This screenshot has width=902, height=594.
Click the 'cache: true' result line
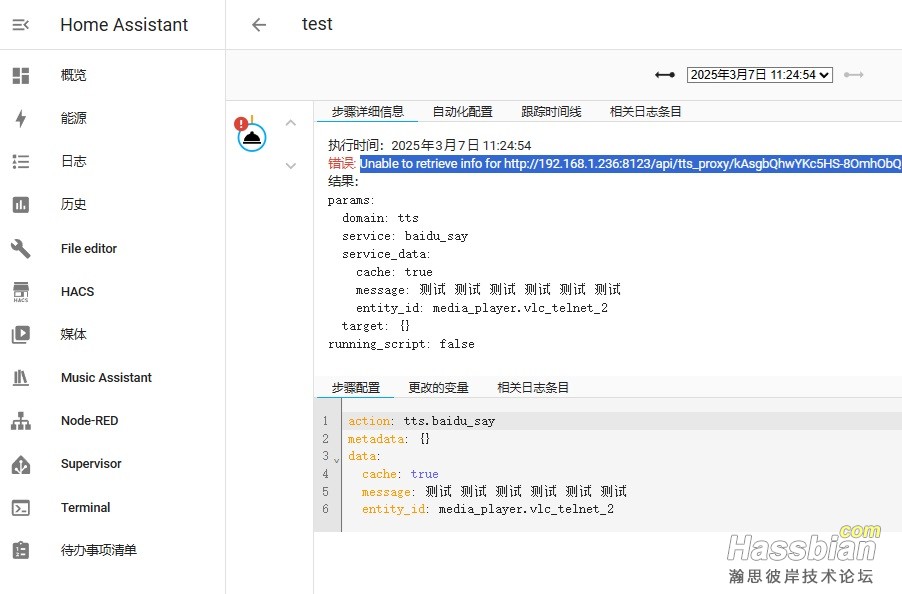tap(394, 272)
